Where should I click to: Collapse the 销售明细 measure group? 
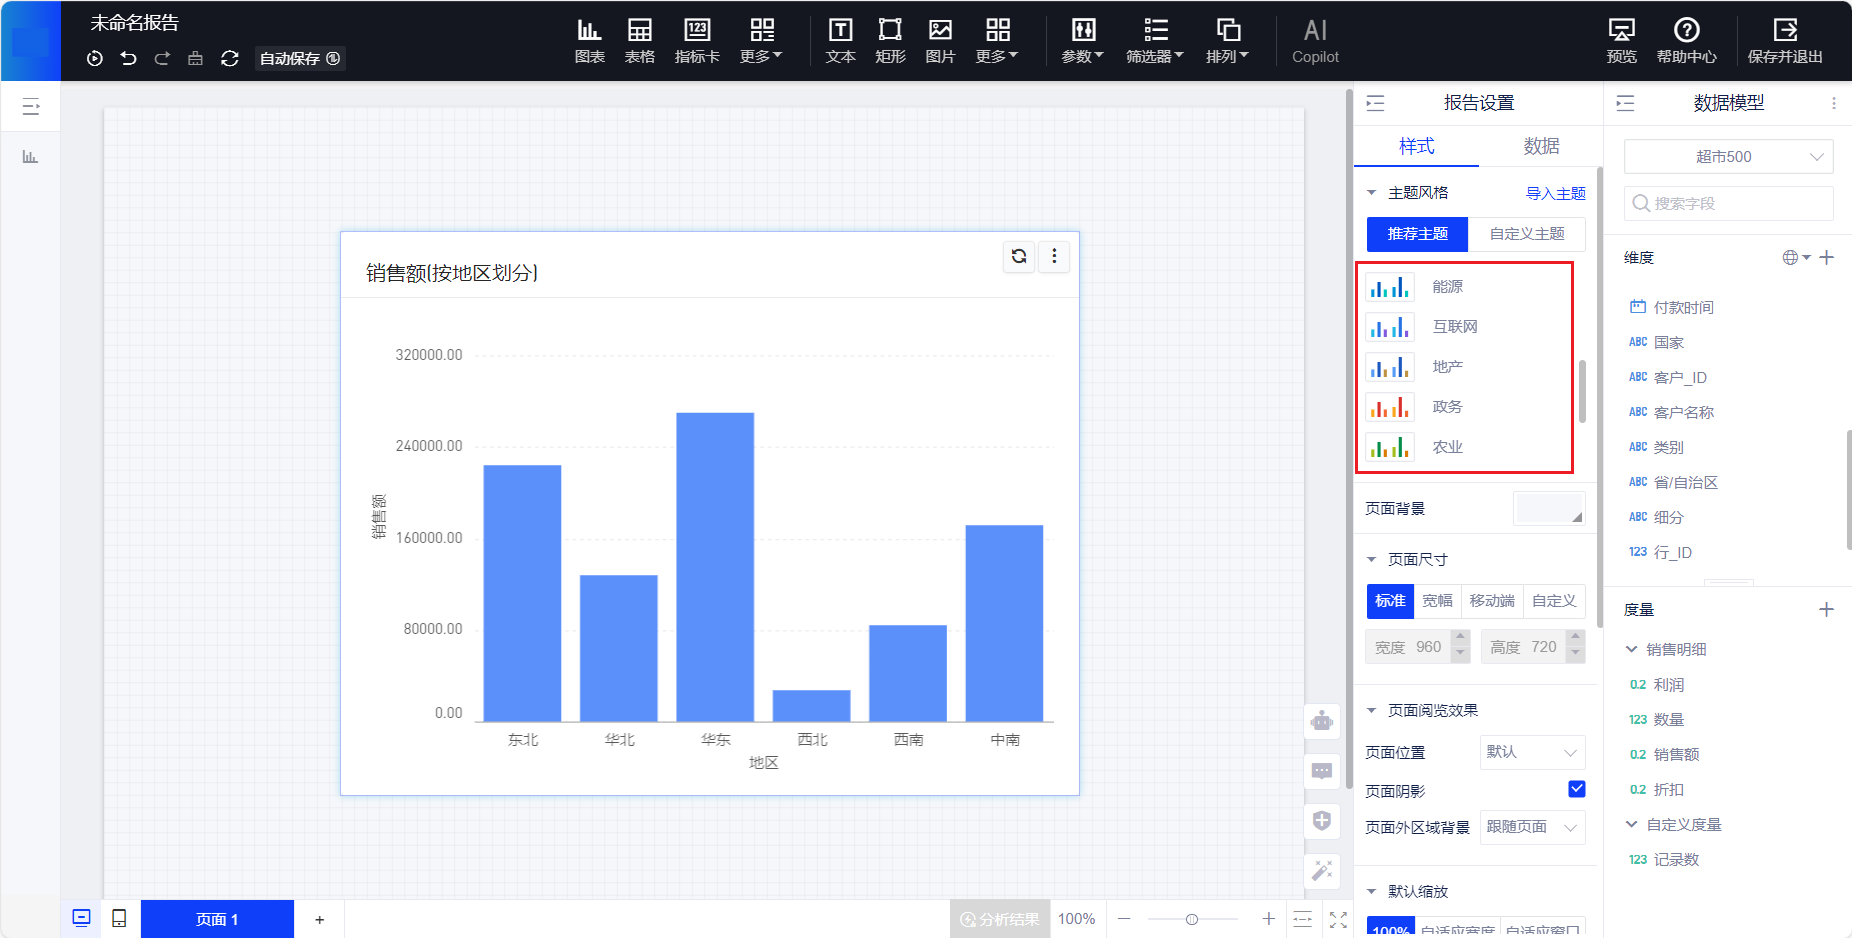coord(1632,650)
